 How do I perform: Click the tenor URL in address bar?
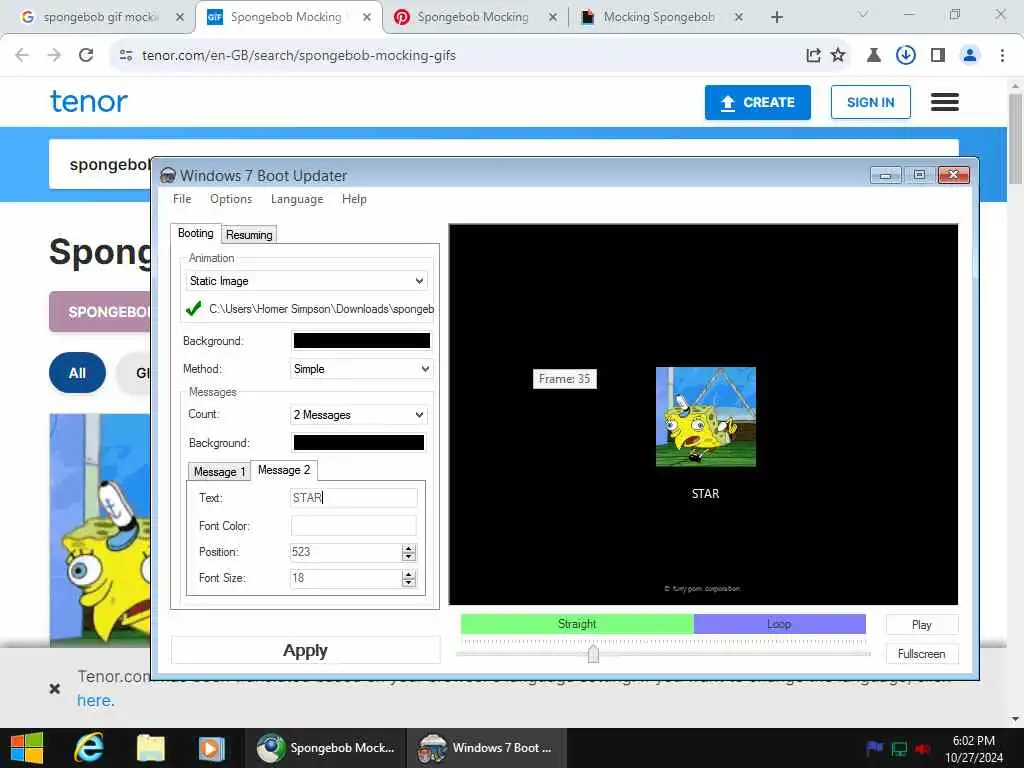coord(299,56)
